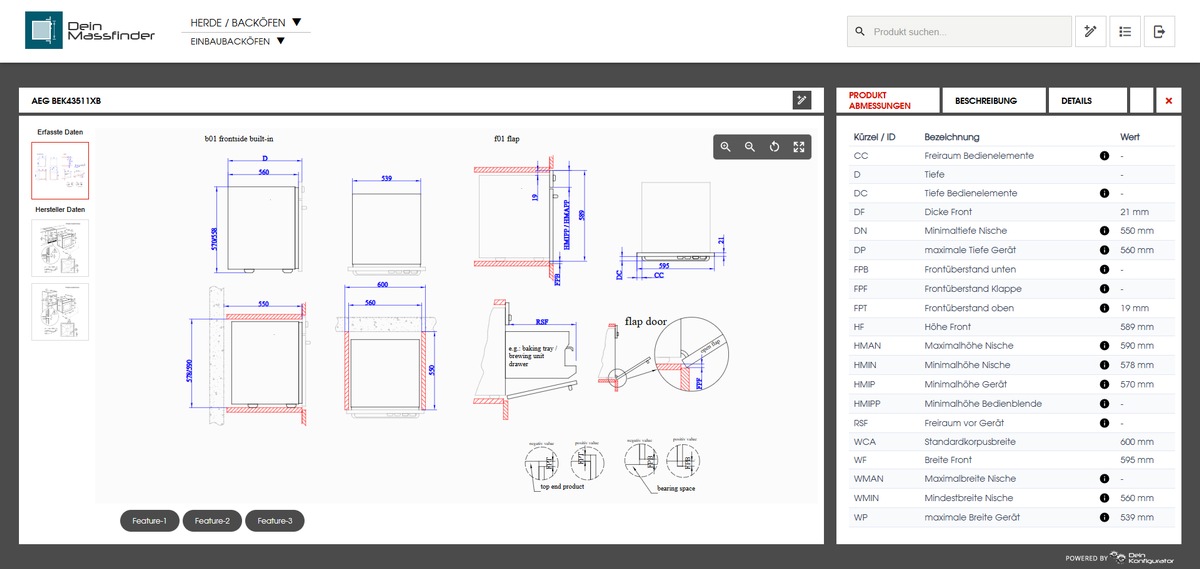Click the edit icon next to AEG BEK43511XB title

point(801,100)
